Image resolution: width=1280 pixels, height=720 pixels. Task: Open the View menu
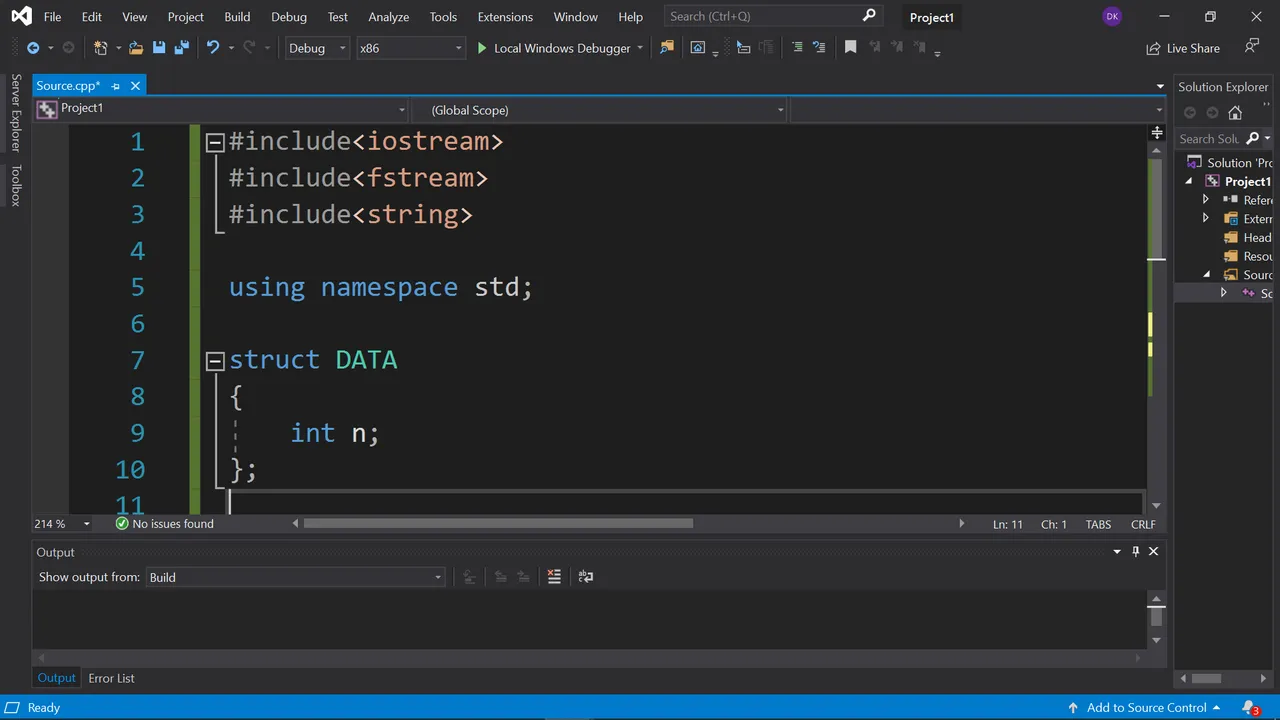click(x=135, y=17)
